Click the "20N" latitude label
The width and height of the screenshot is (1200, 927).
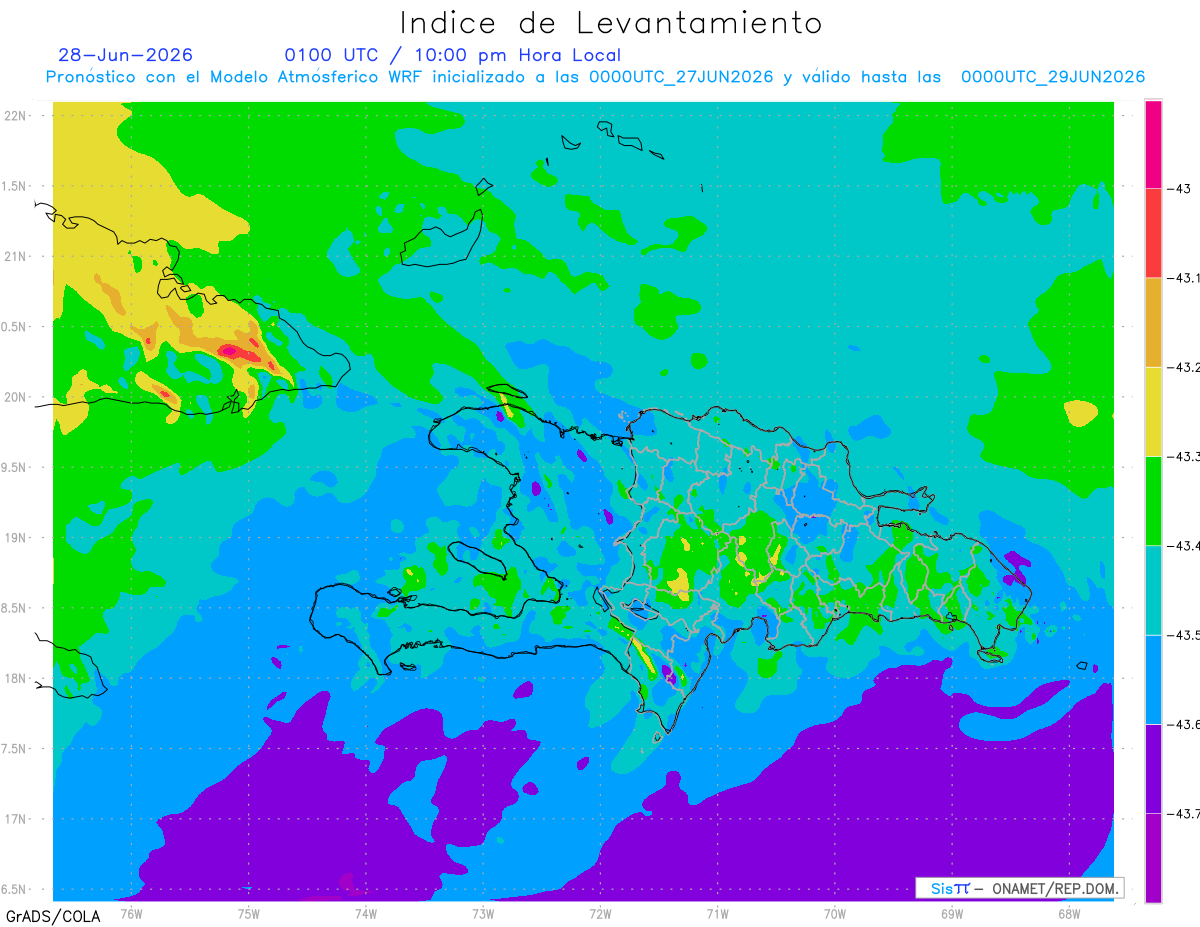(x=16, y=397)
